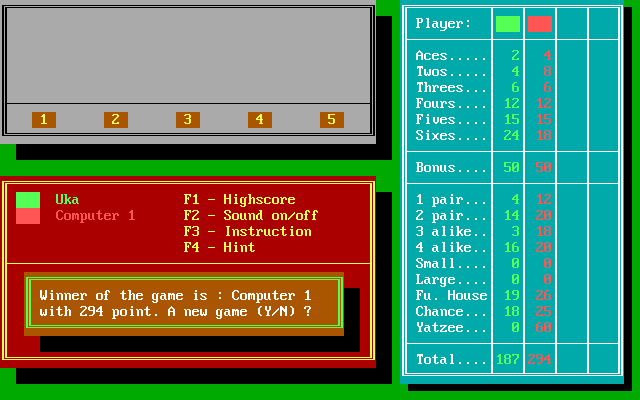Select the Twos row label

coord(451,71)
